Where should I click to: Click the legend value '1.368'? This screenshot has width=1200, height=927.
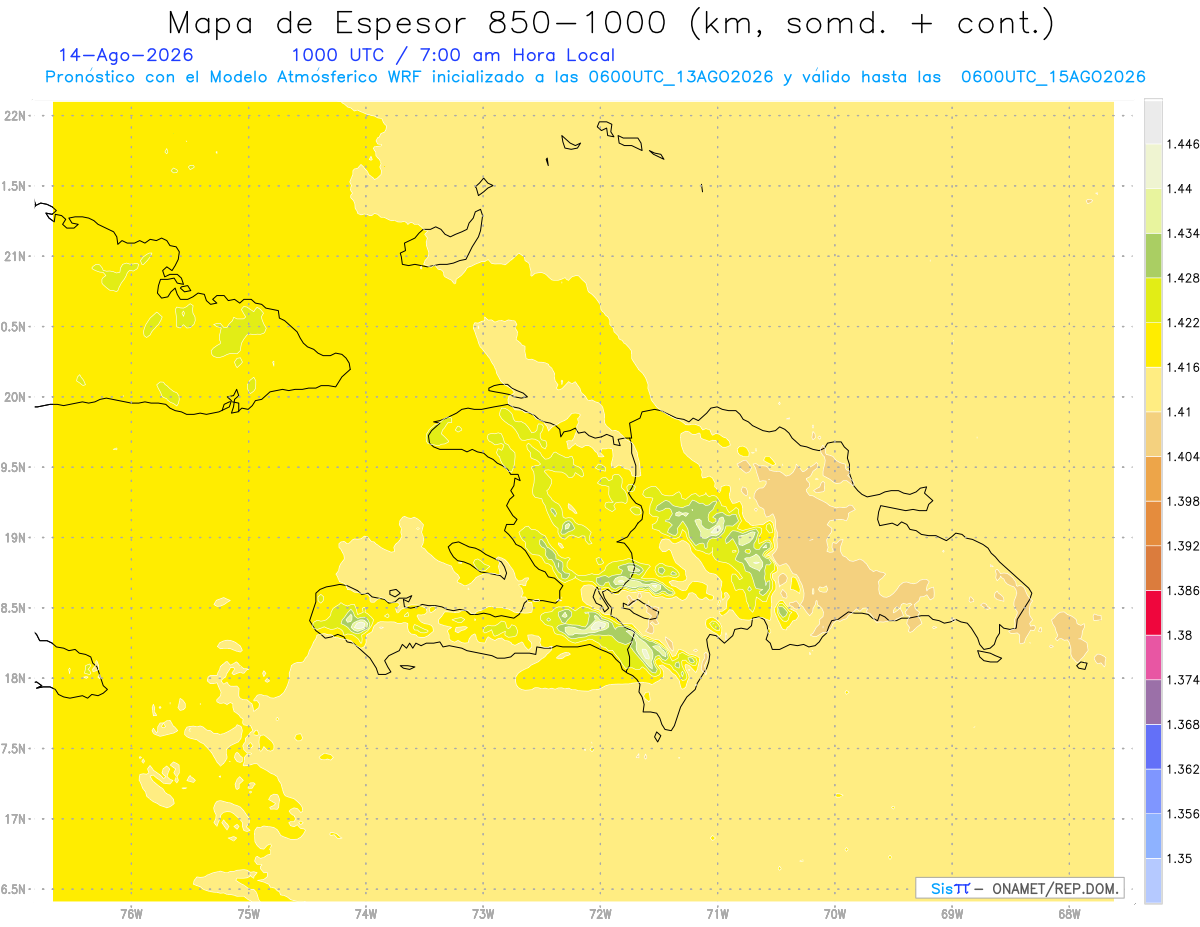pyautogui.click(x=1183, y=725)
